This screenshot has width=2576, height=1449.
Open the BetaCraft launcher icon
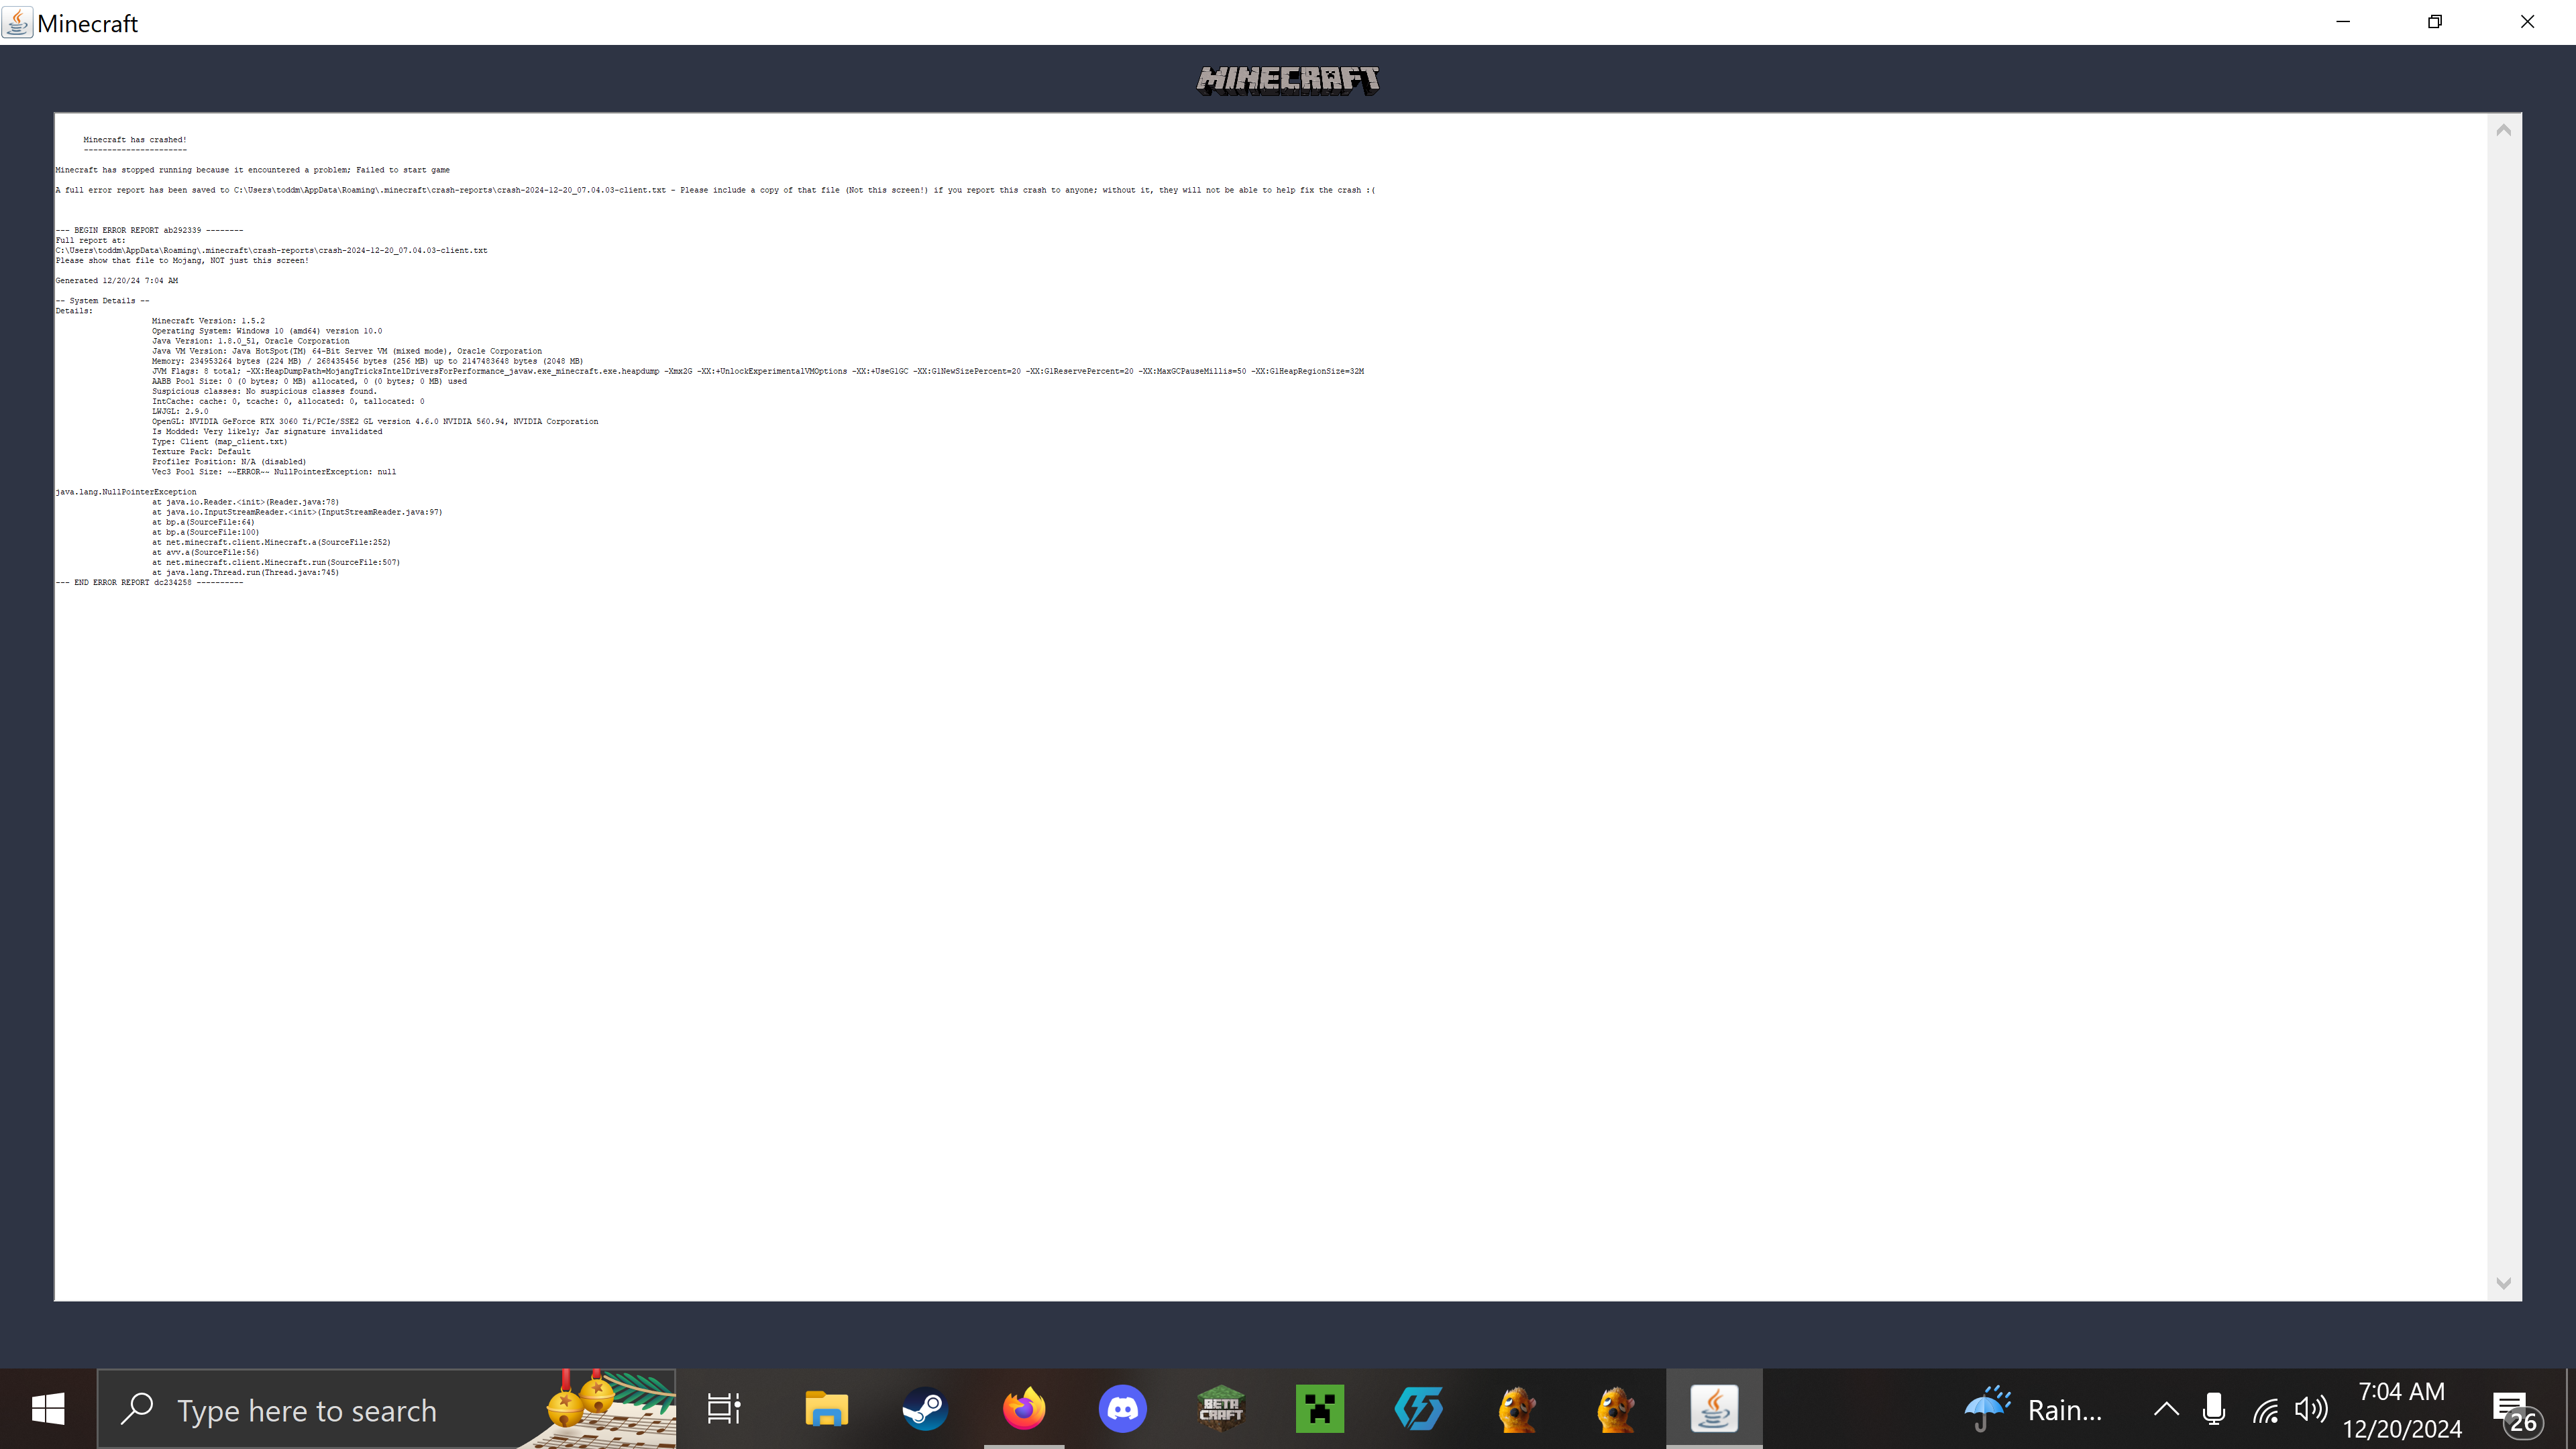tap(1221, 1408)
